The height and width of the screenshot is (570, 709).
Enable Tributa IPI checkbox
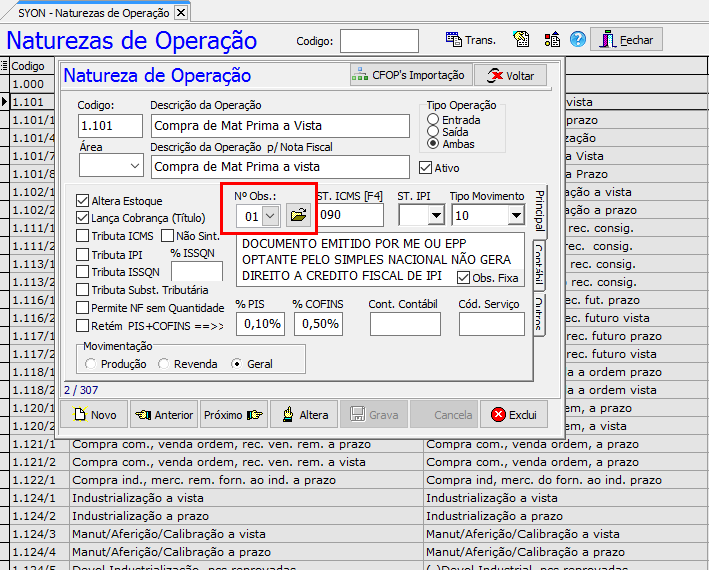coord(82,254)
